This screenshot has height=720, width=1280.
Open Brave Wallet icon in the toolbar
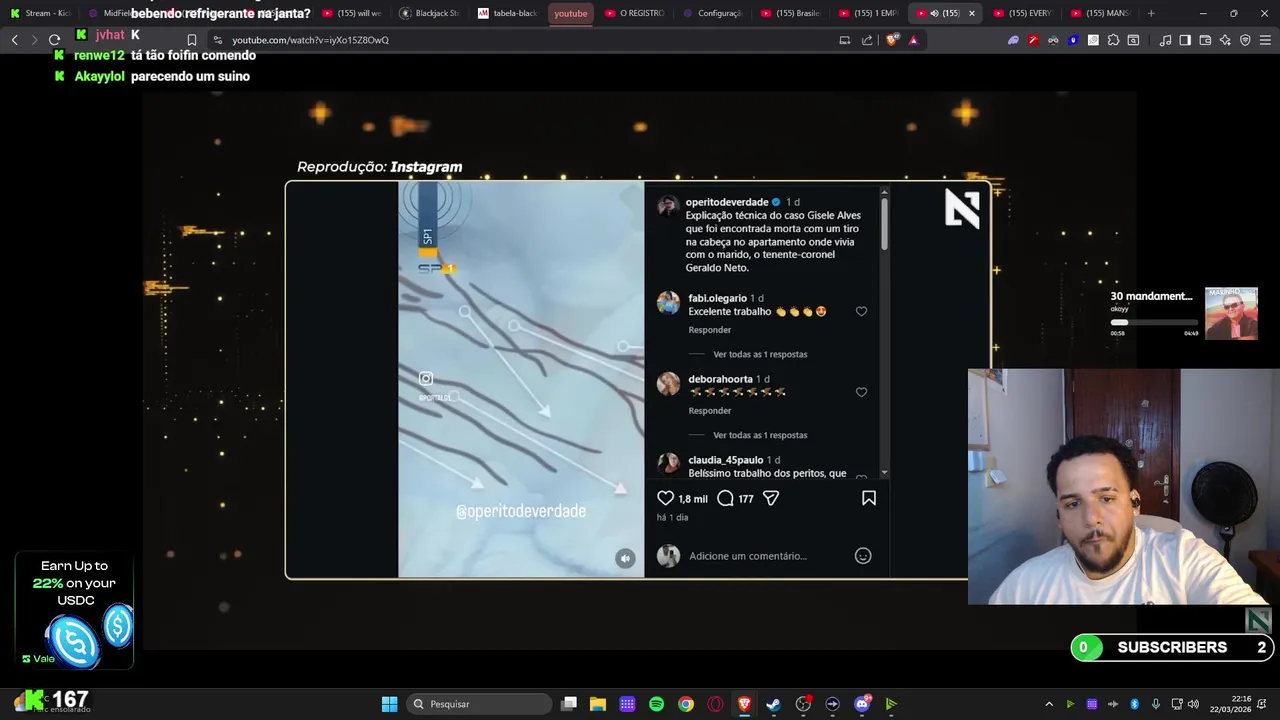point(1205,40)
